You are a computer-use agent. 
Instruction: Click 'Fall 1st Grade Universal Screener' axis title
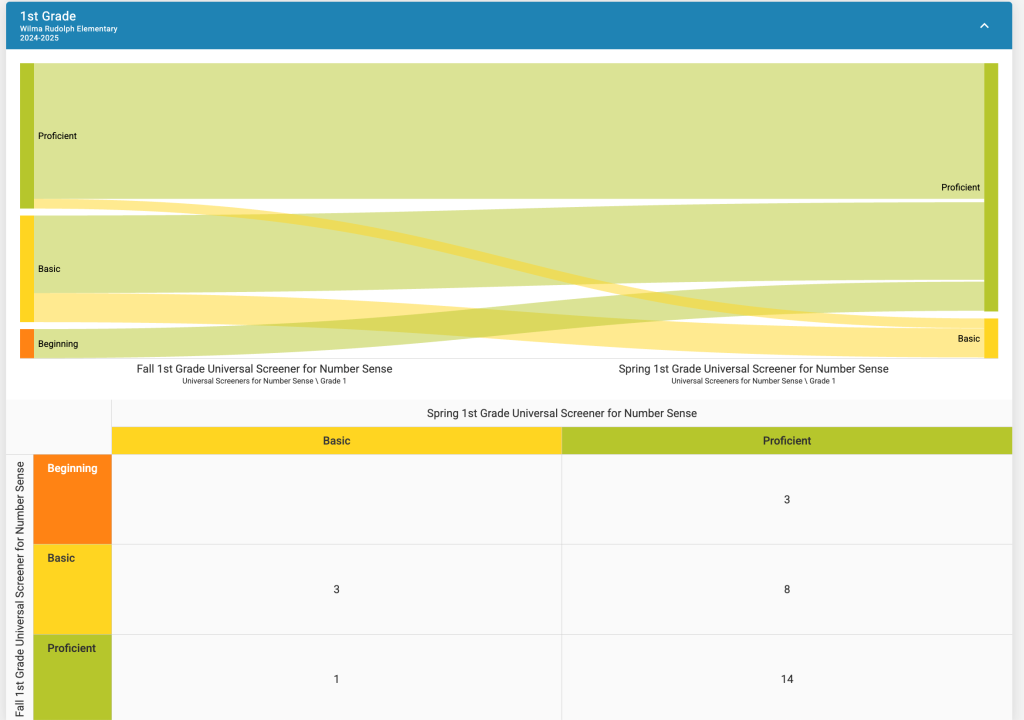coord(264,368)
